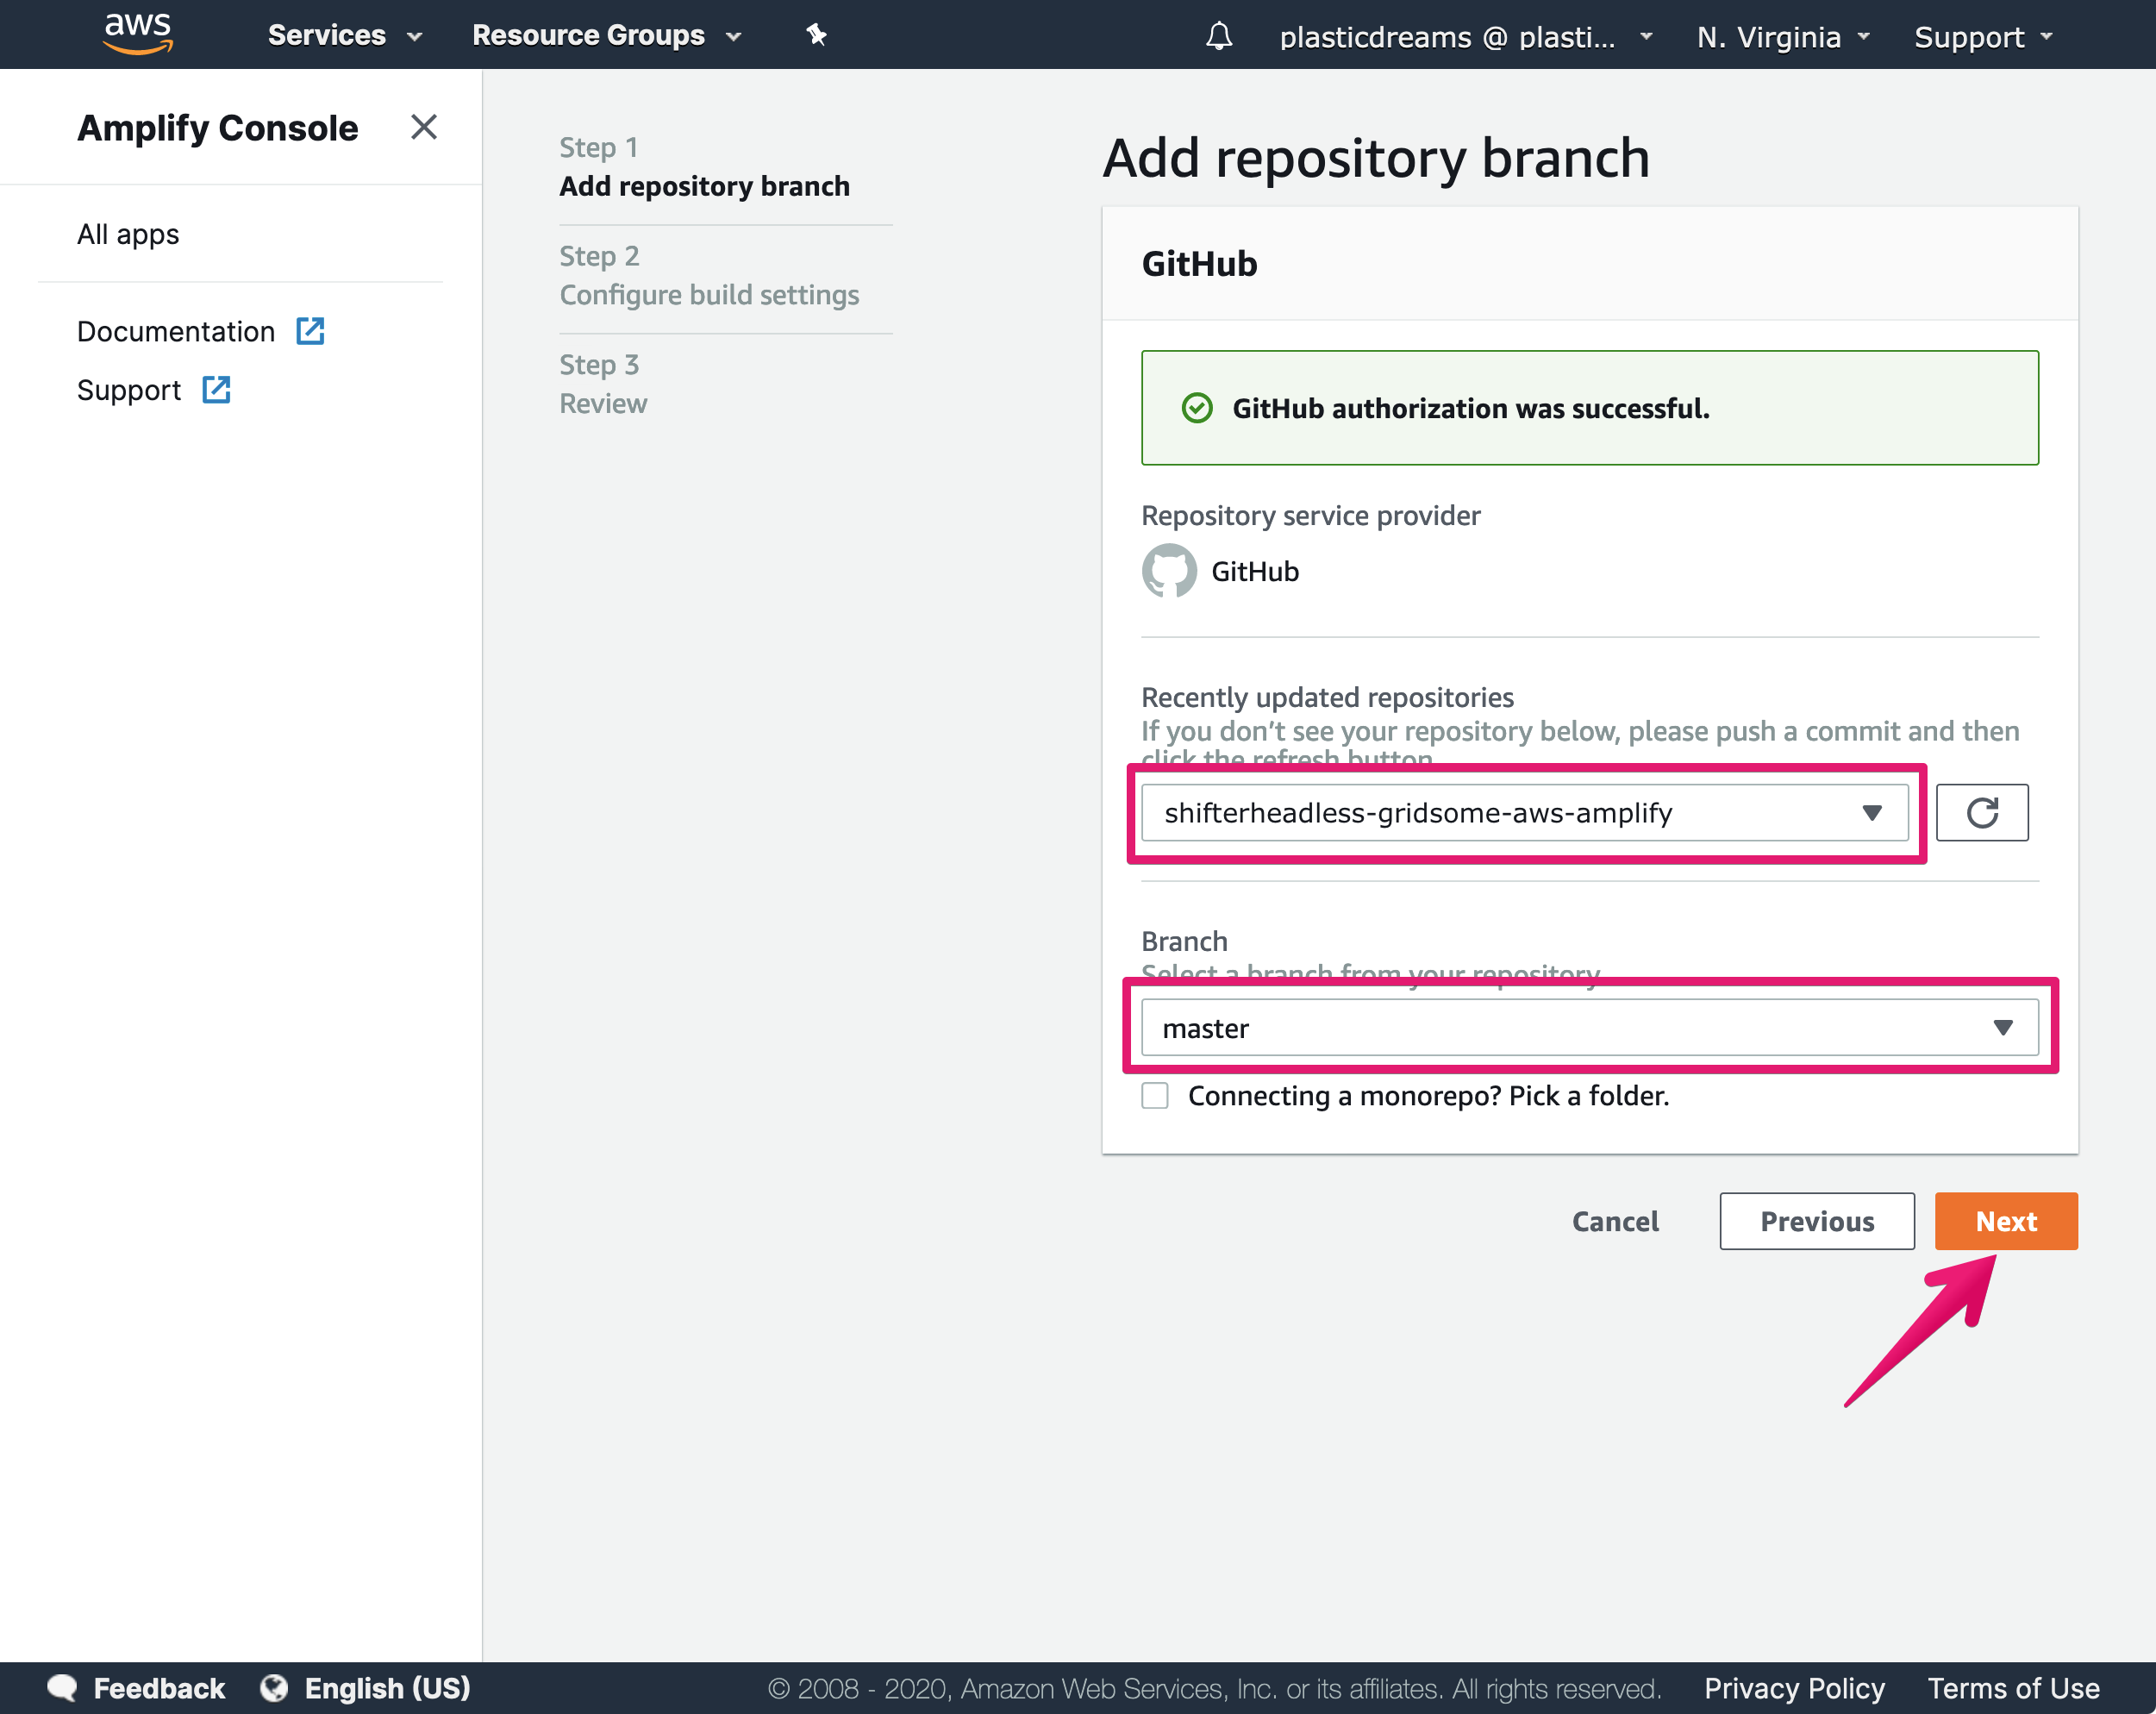Click the pin shortcuts icon
This screenshot has height=1714, width=2156.
tap(817, 35)
